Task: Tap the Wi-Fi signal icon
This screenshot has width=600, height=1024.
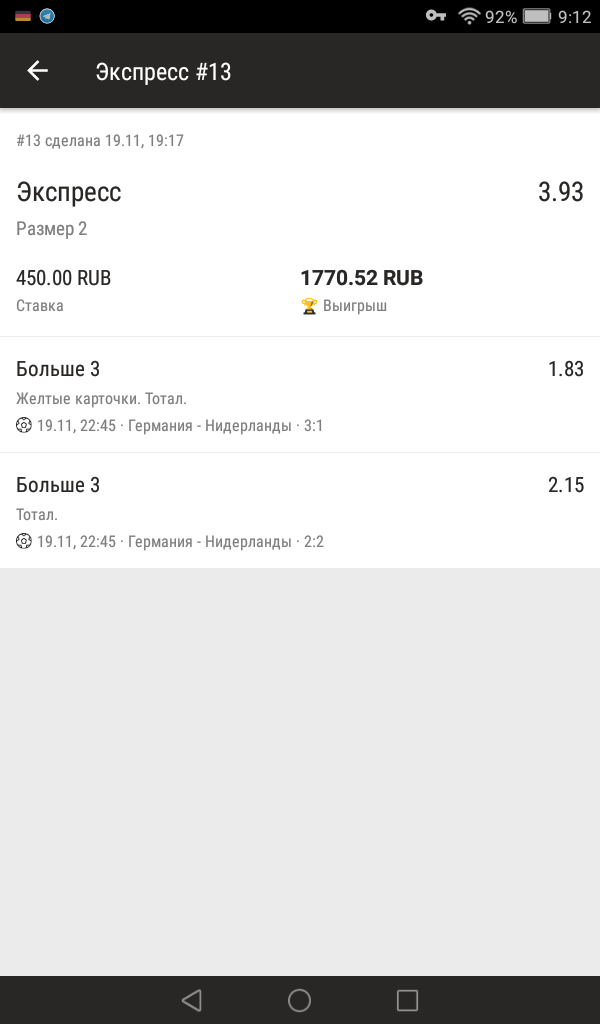Action: (x=468, y=16)
